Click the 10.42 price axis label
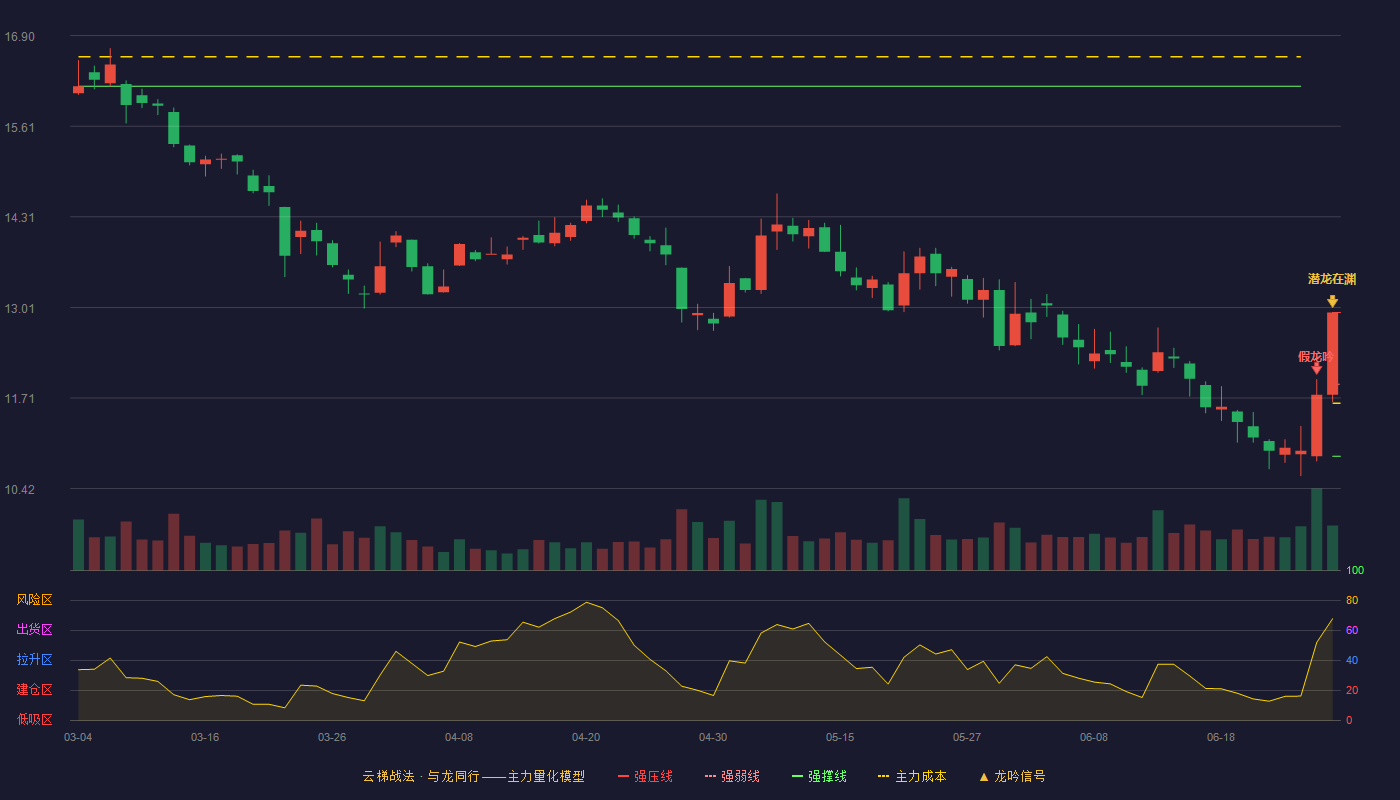The width and height of the screenshot is (1400, 800). [19, 489]
